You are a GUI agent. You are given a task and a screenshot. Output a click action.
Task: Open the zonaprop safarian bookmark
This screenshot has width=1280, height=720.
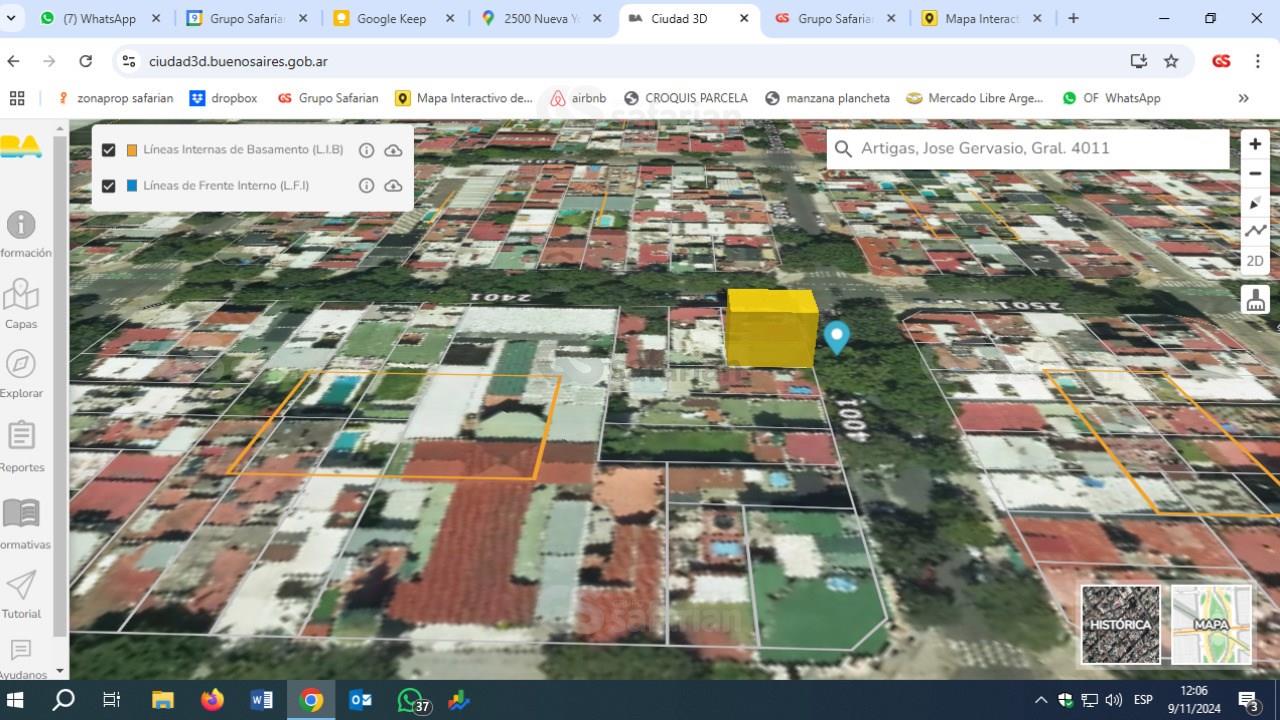pyautogui.click(x=115, y=98)
